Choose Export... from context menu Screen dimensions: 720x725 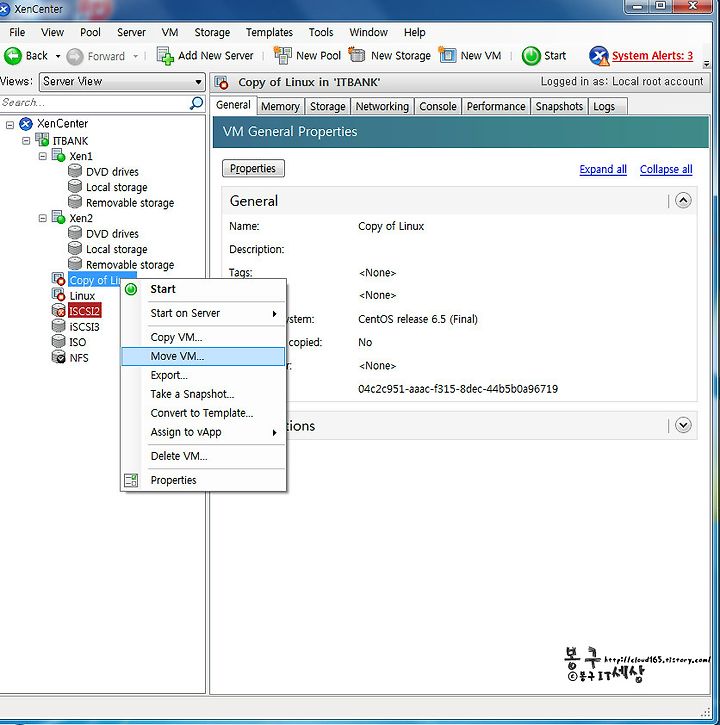[x=203, y=375]
